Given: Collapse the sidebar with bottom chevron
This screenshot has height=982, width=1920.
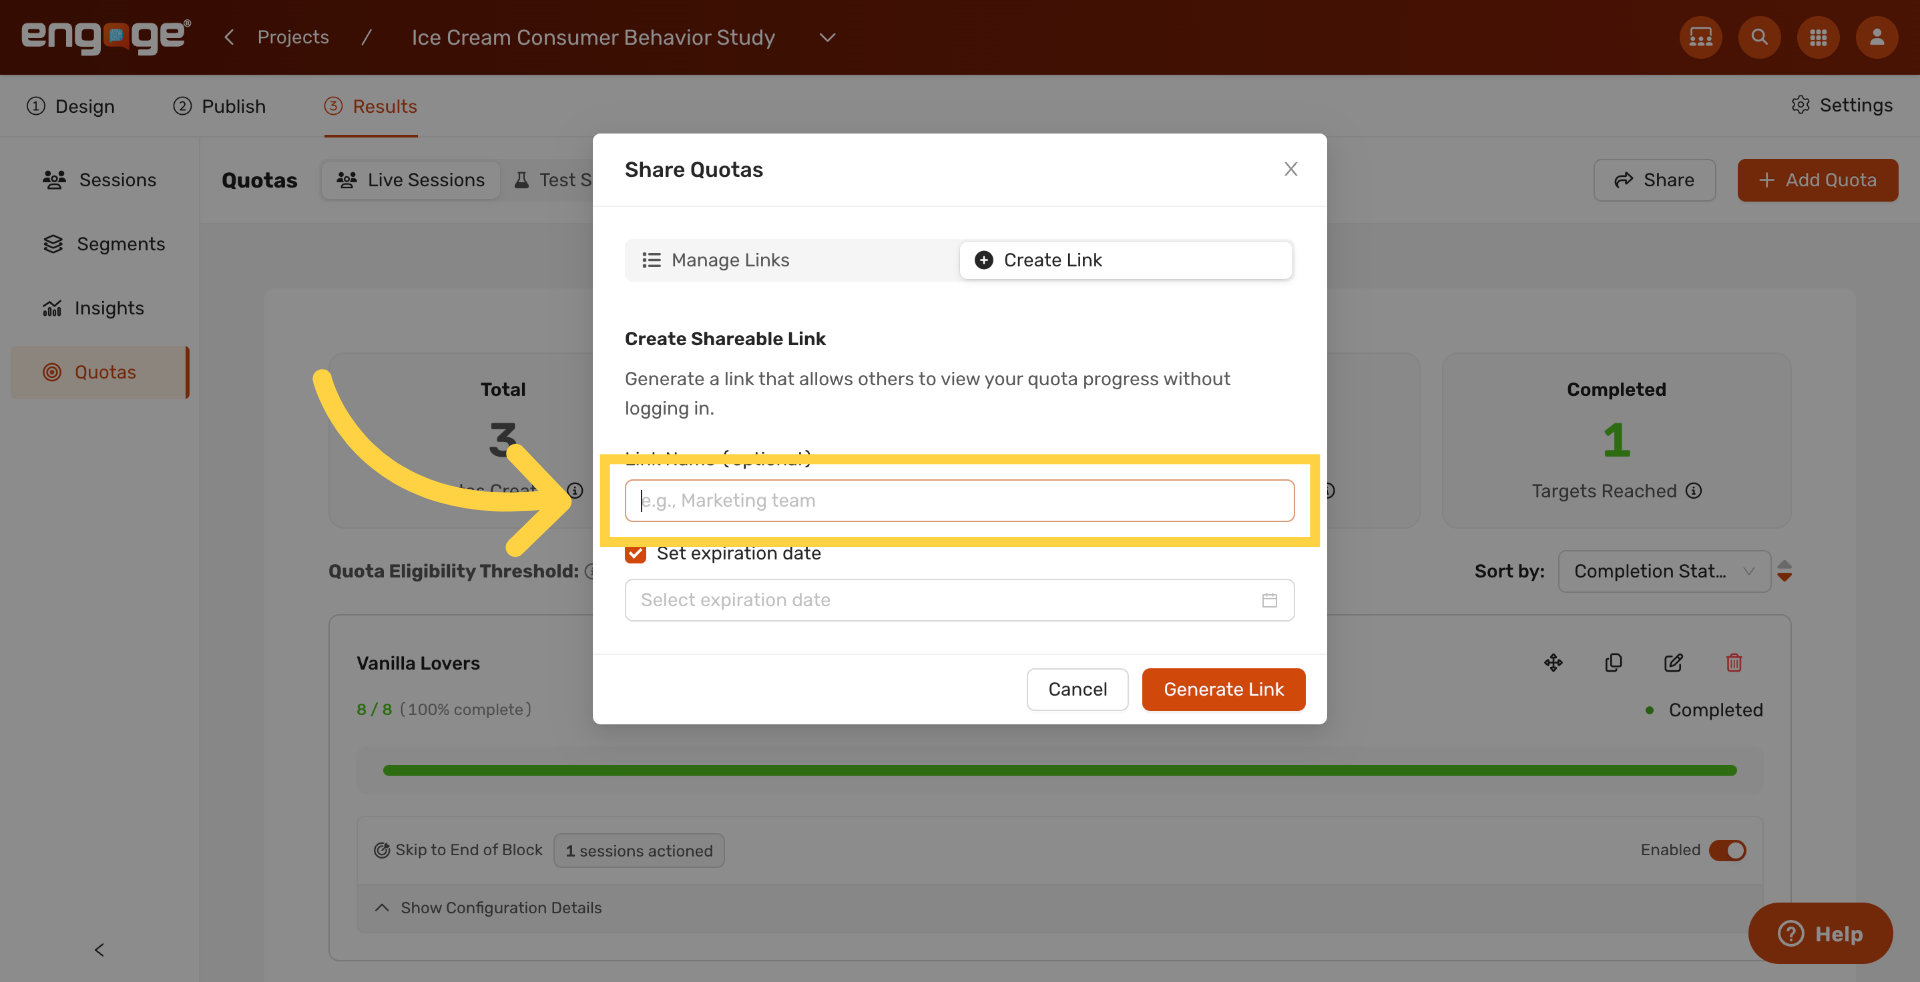Looking at the screenshot, I should 99,950.
